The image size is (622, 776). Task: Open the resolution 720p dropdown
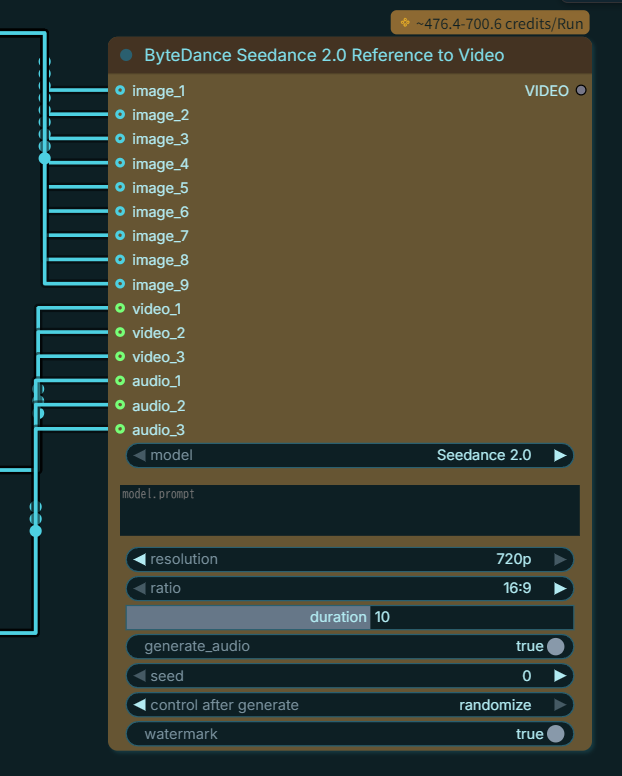[x=350, y=559]
